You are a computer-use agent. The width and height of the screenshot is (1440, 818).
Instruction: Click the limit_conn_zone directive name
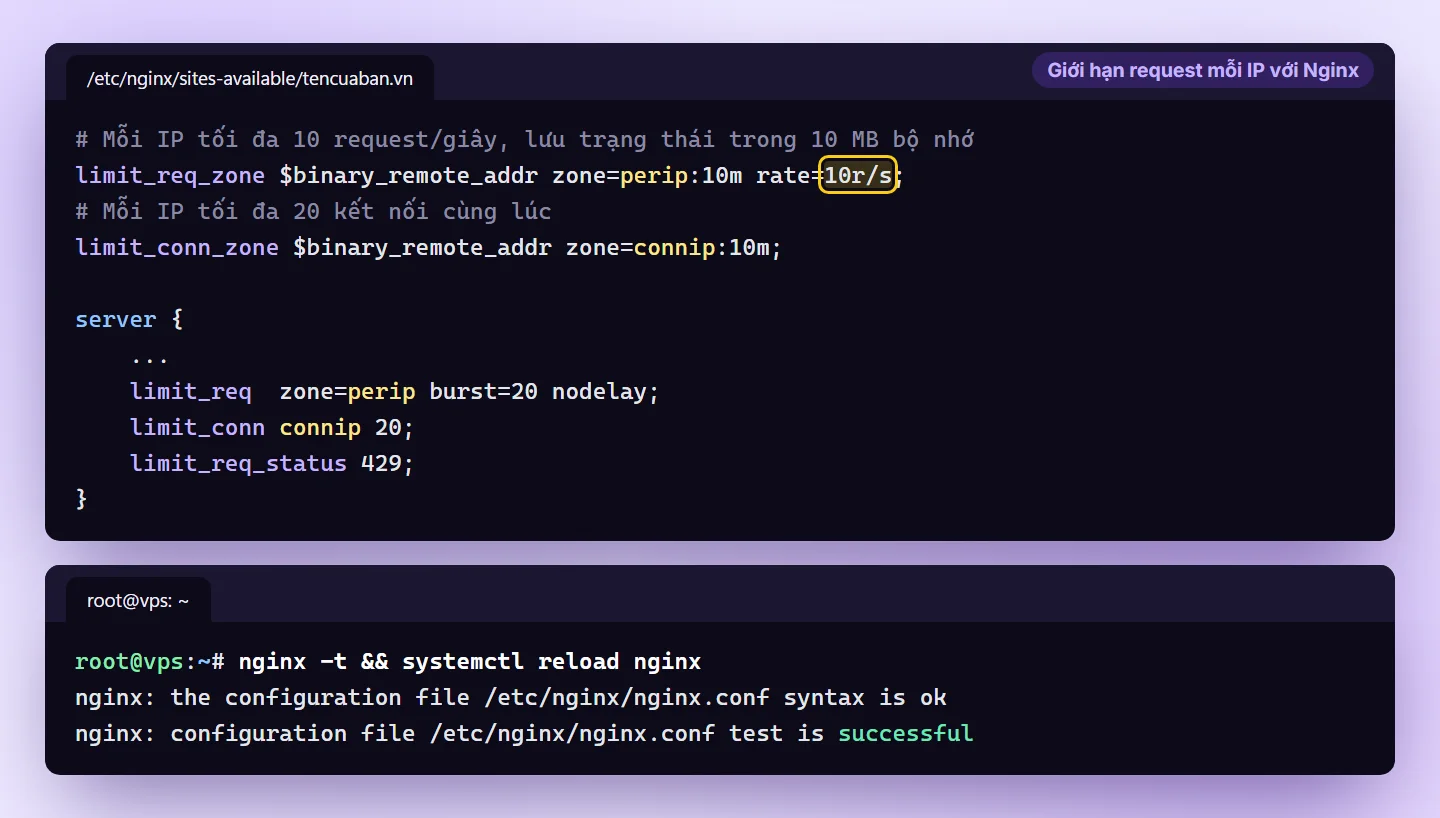(177, 248)
